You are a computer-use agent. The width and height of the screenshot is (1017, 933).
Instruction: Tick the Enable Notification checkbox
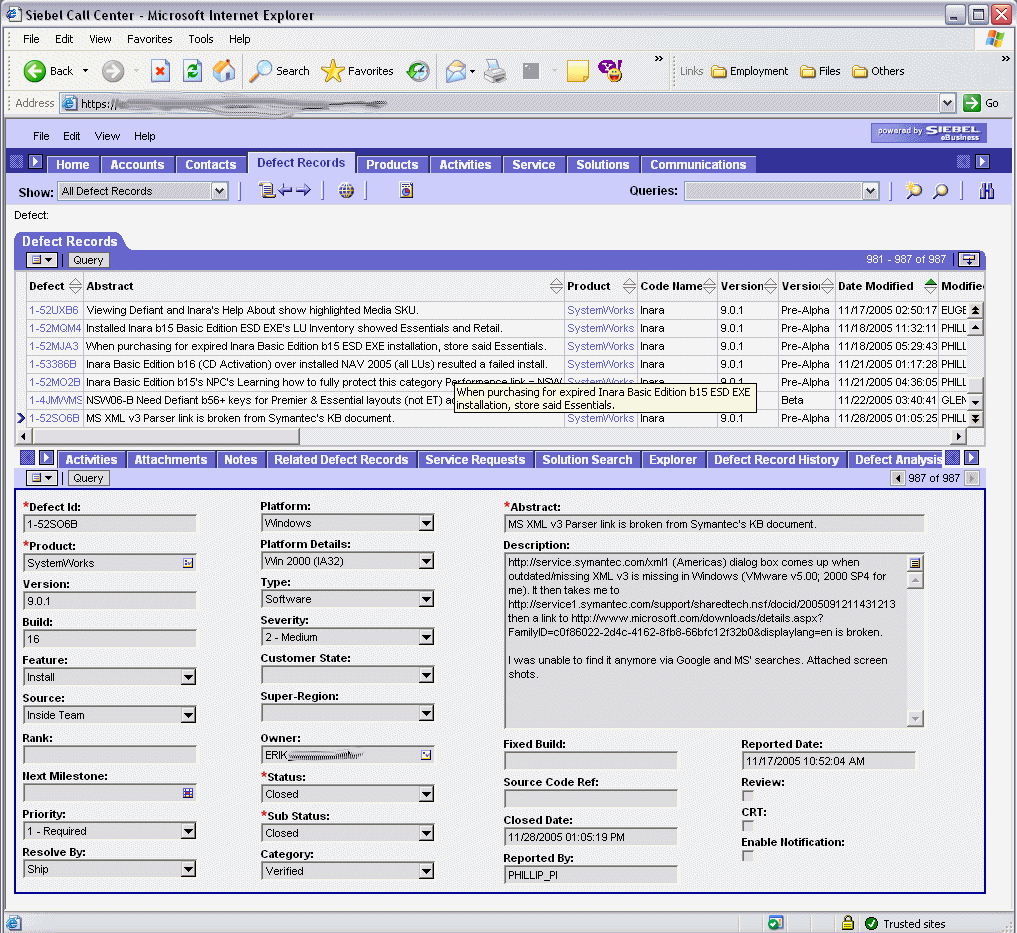point(747,856)
